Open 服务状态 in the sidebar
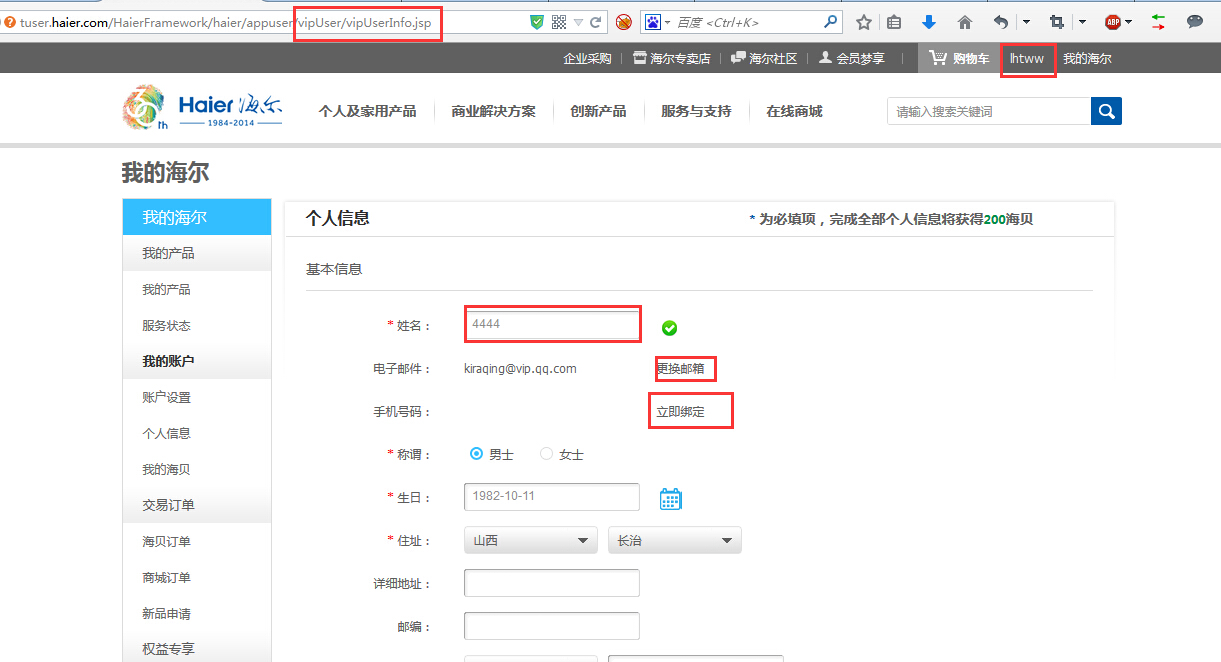 click(x=166, y=326)
